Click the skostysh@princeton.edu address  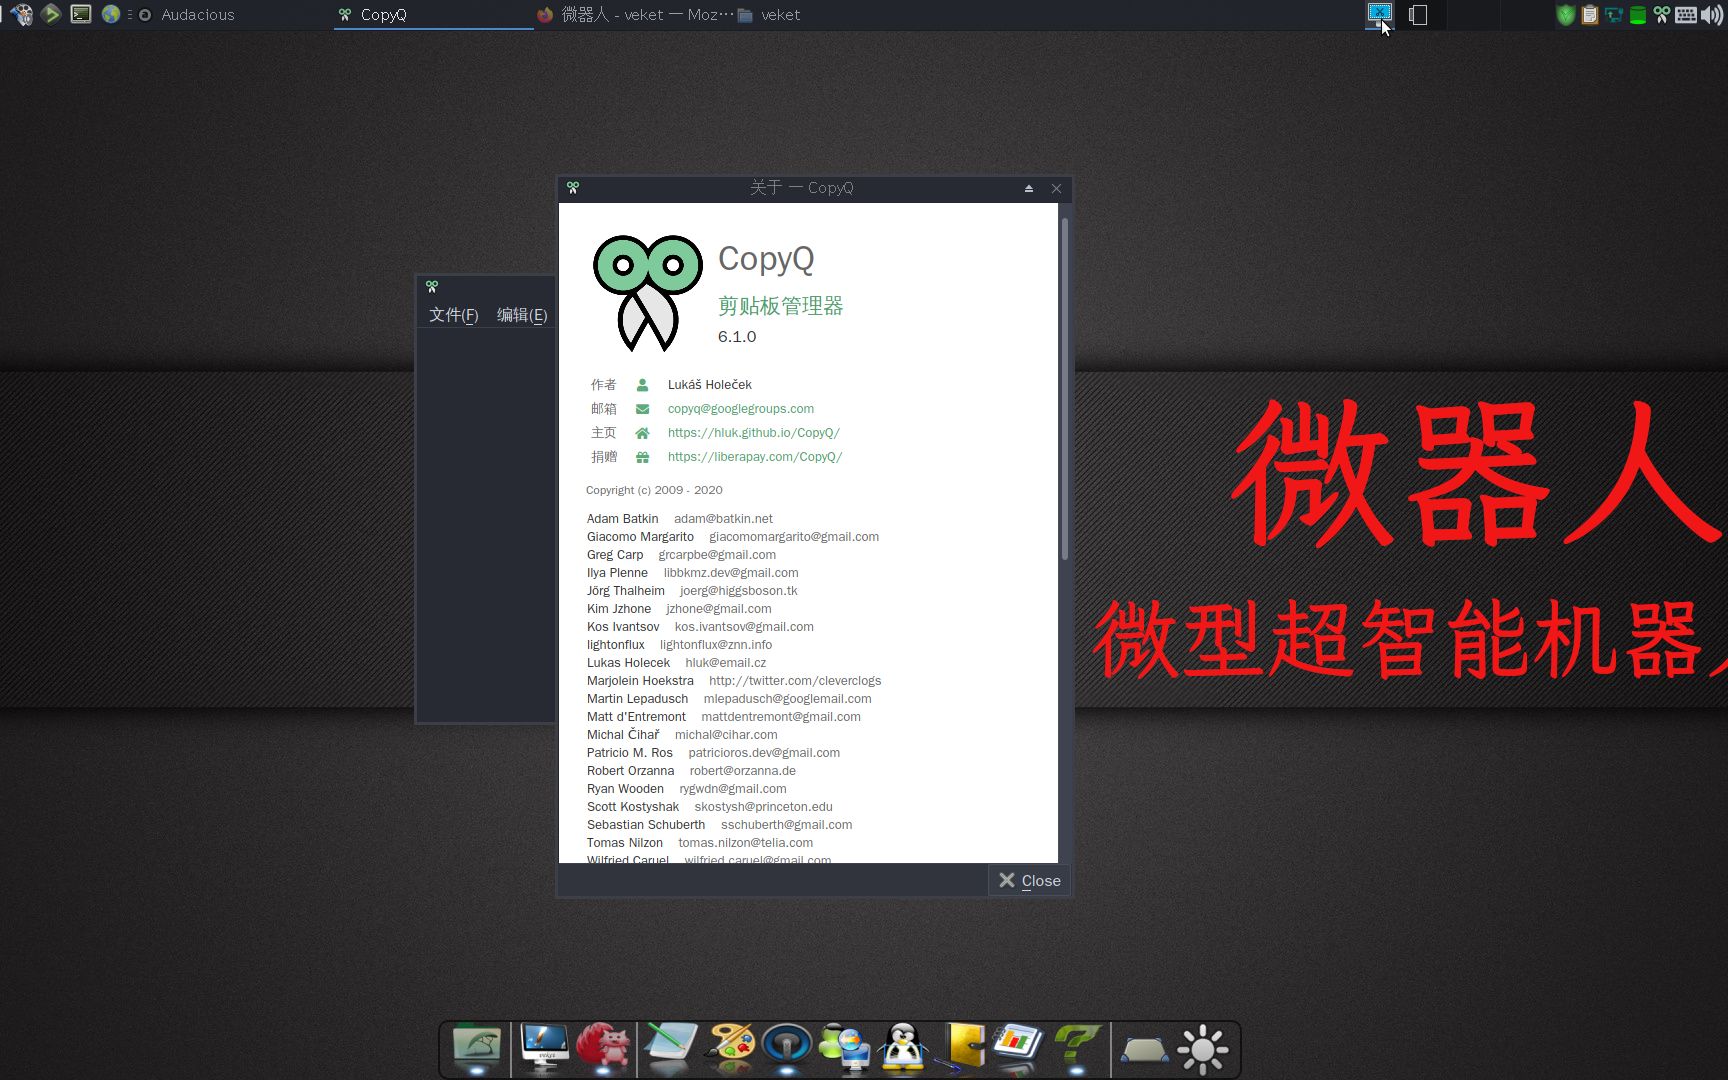coord(764,806)
